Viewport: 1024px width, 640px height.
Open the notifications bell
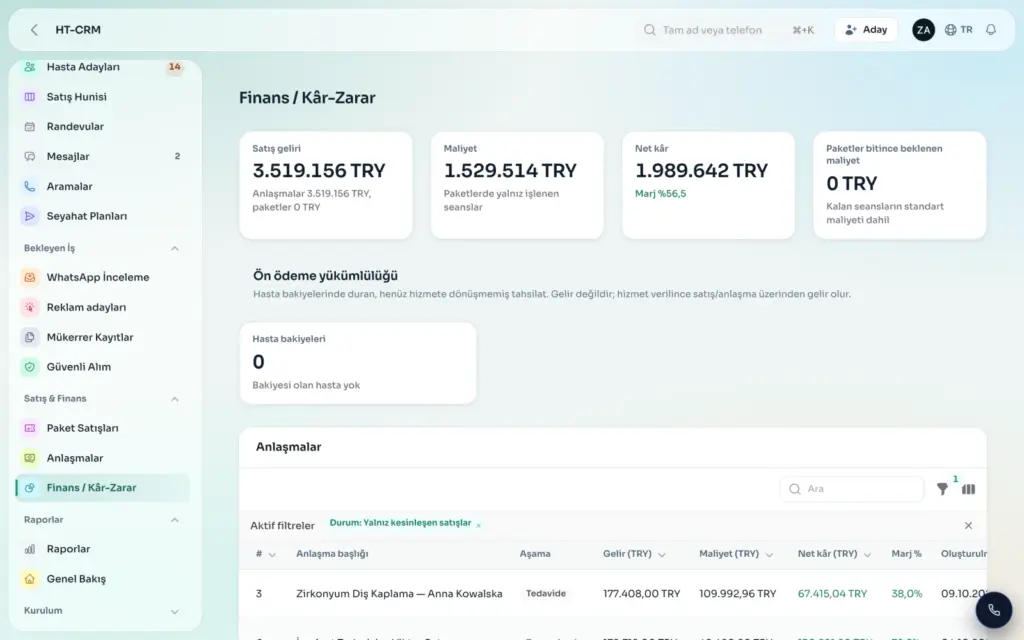[x=991, y=29]
